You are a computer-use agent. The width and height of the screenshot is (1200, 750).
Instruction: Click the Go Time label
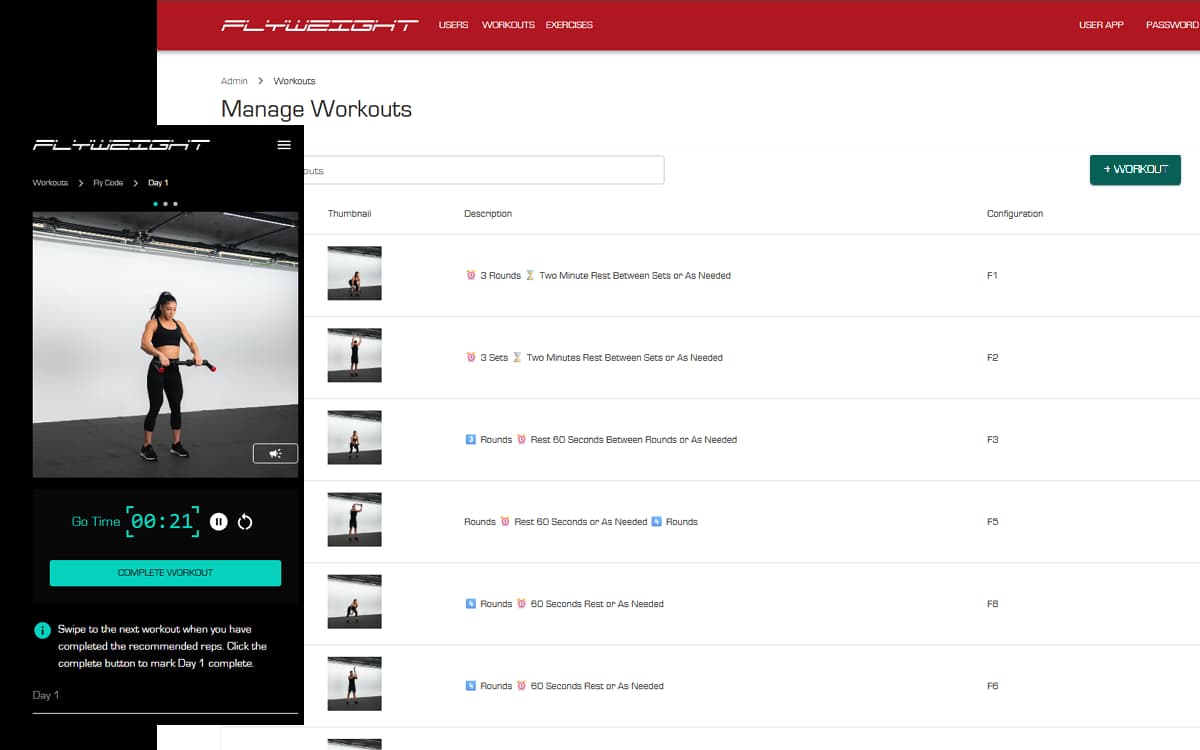tap(95, 522)
